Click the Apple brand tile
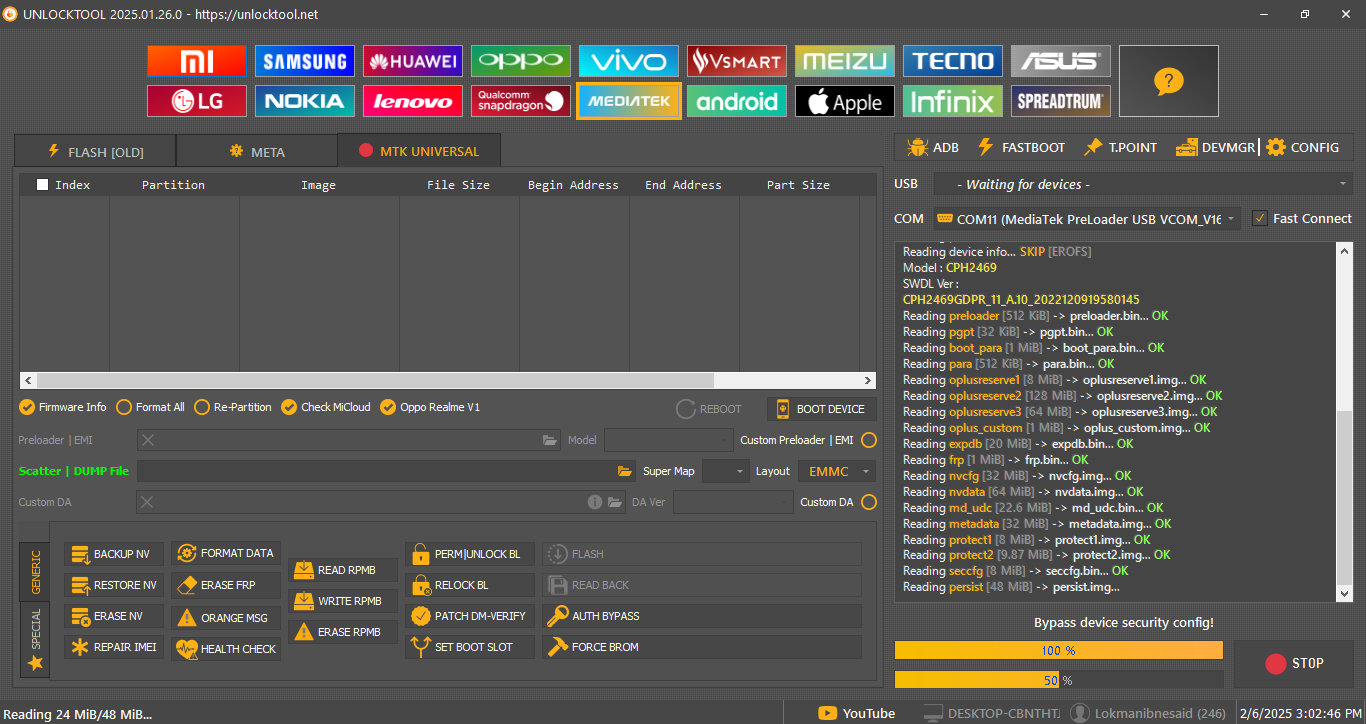Image resolution: width=1366 pixels, height=724 pixels. click(x=844, y=101)
